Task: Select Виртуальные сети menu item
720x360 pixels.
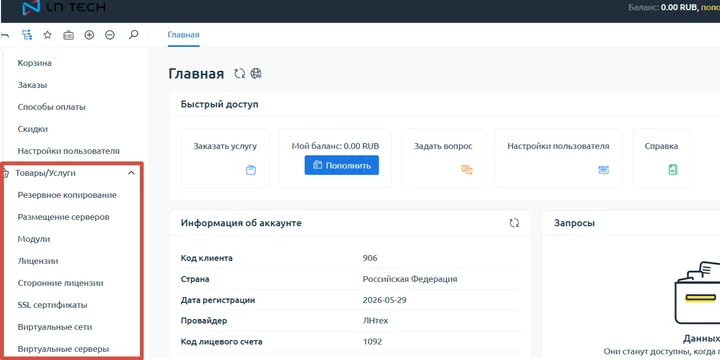Action: (55, 327)
